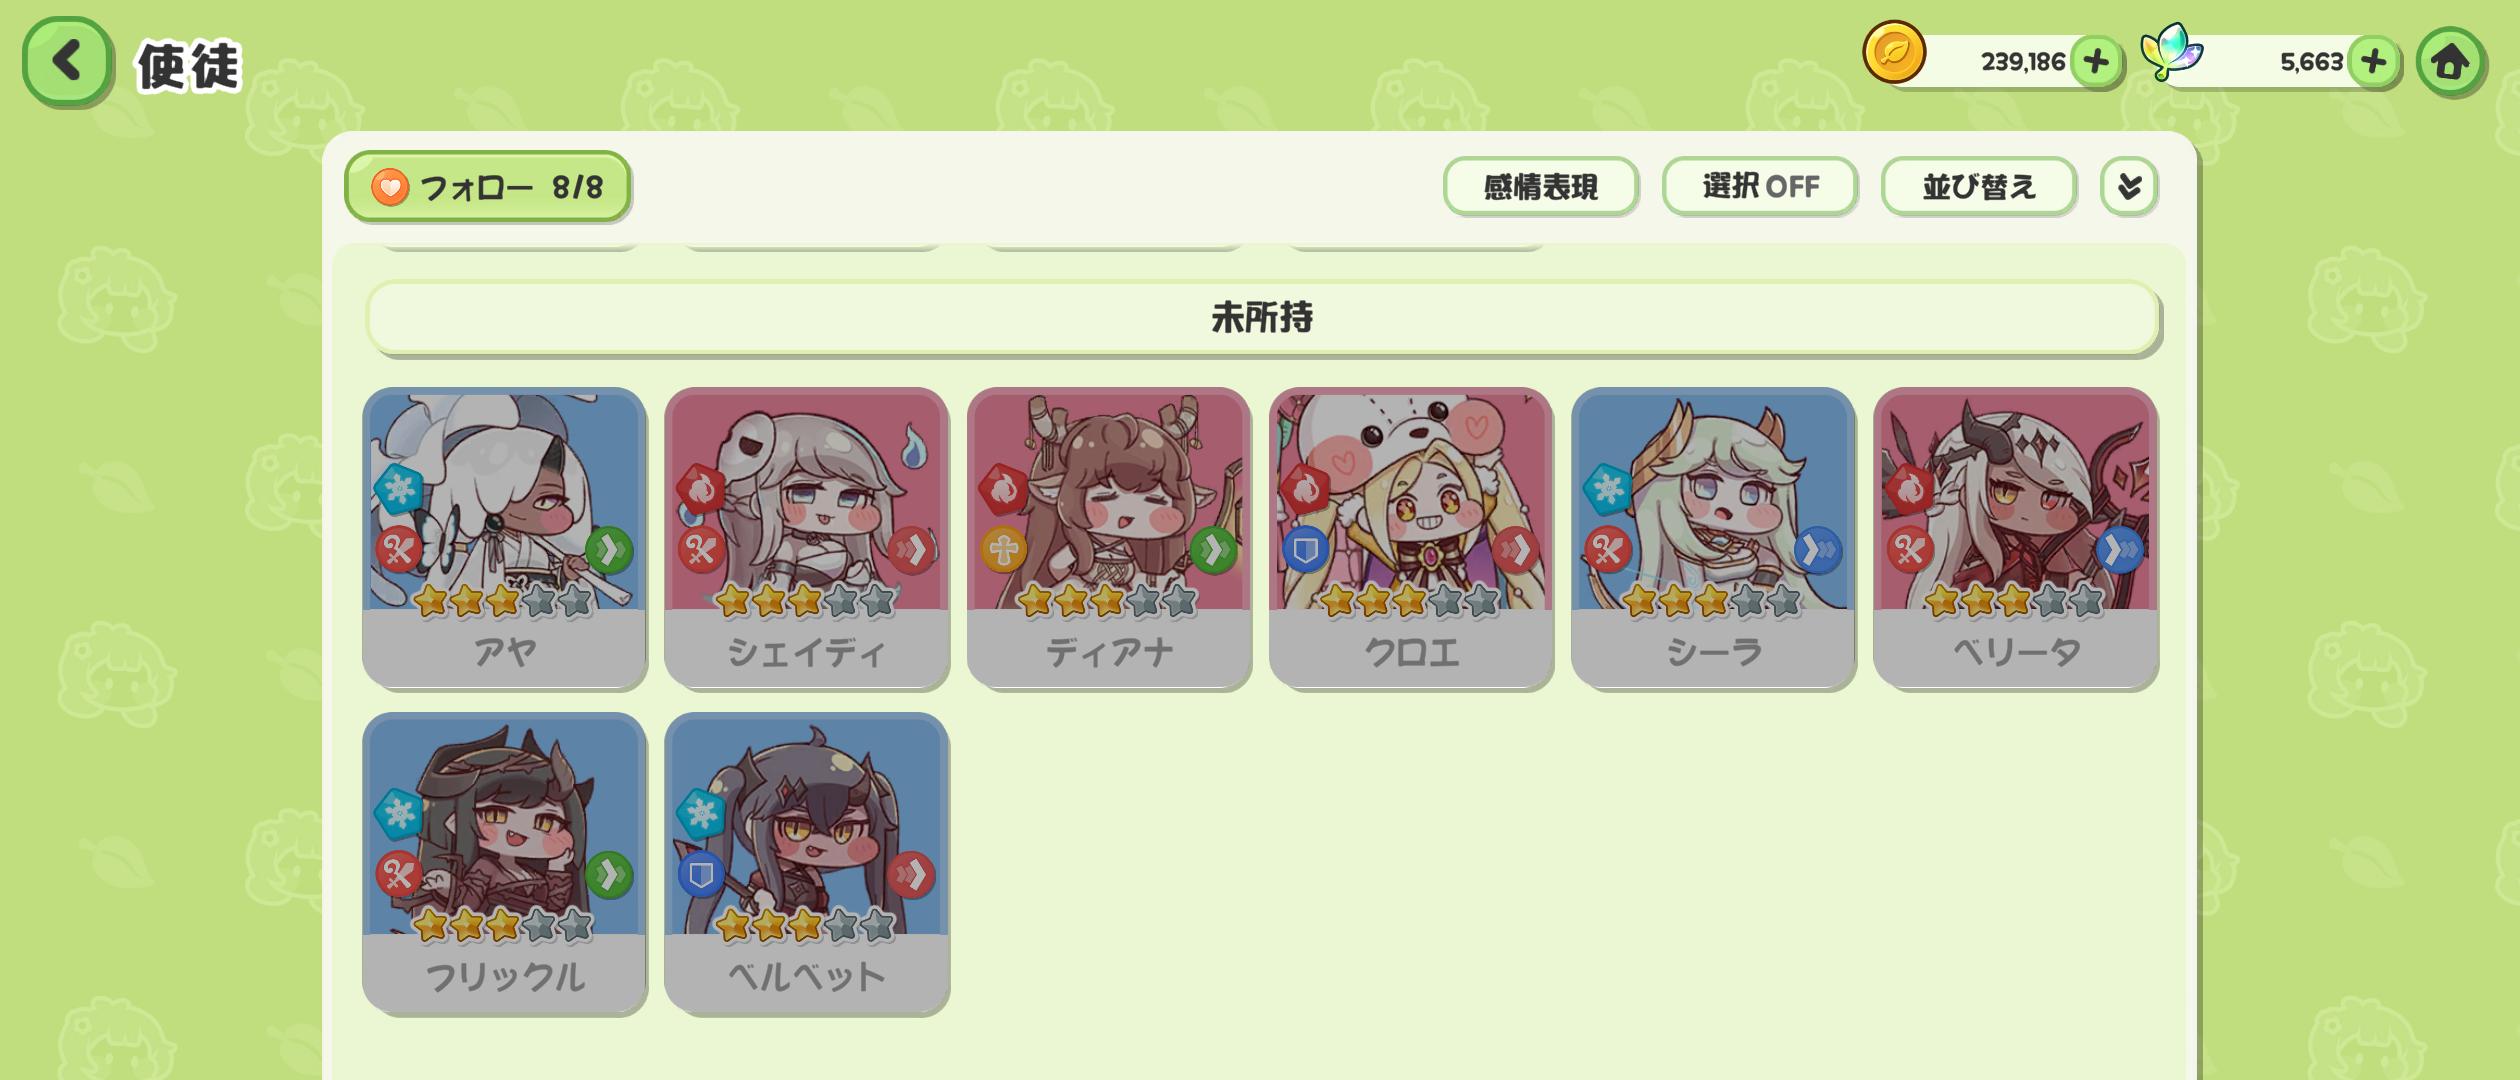
Task: Open the 並び替え sort options
Action: pos(1979,186)
